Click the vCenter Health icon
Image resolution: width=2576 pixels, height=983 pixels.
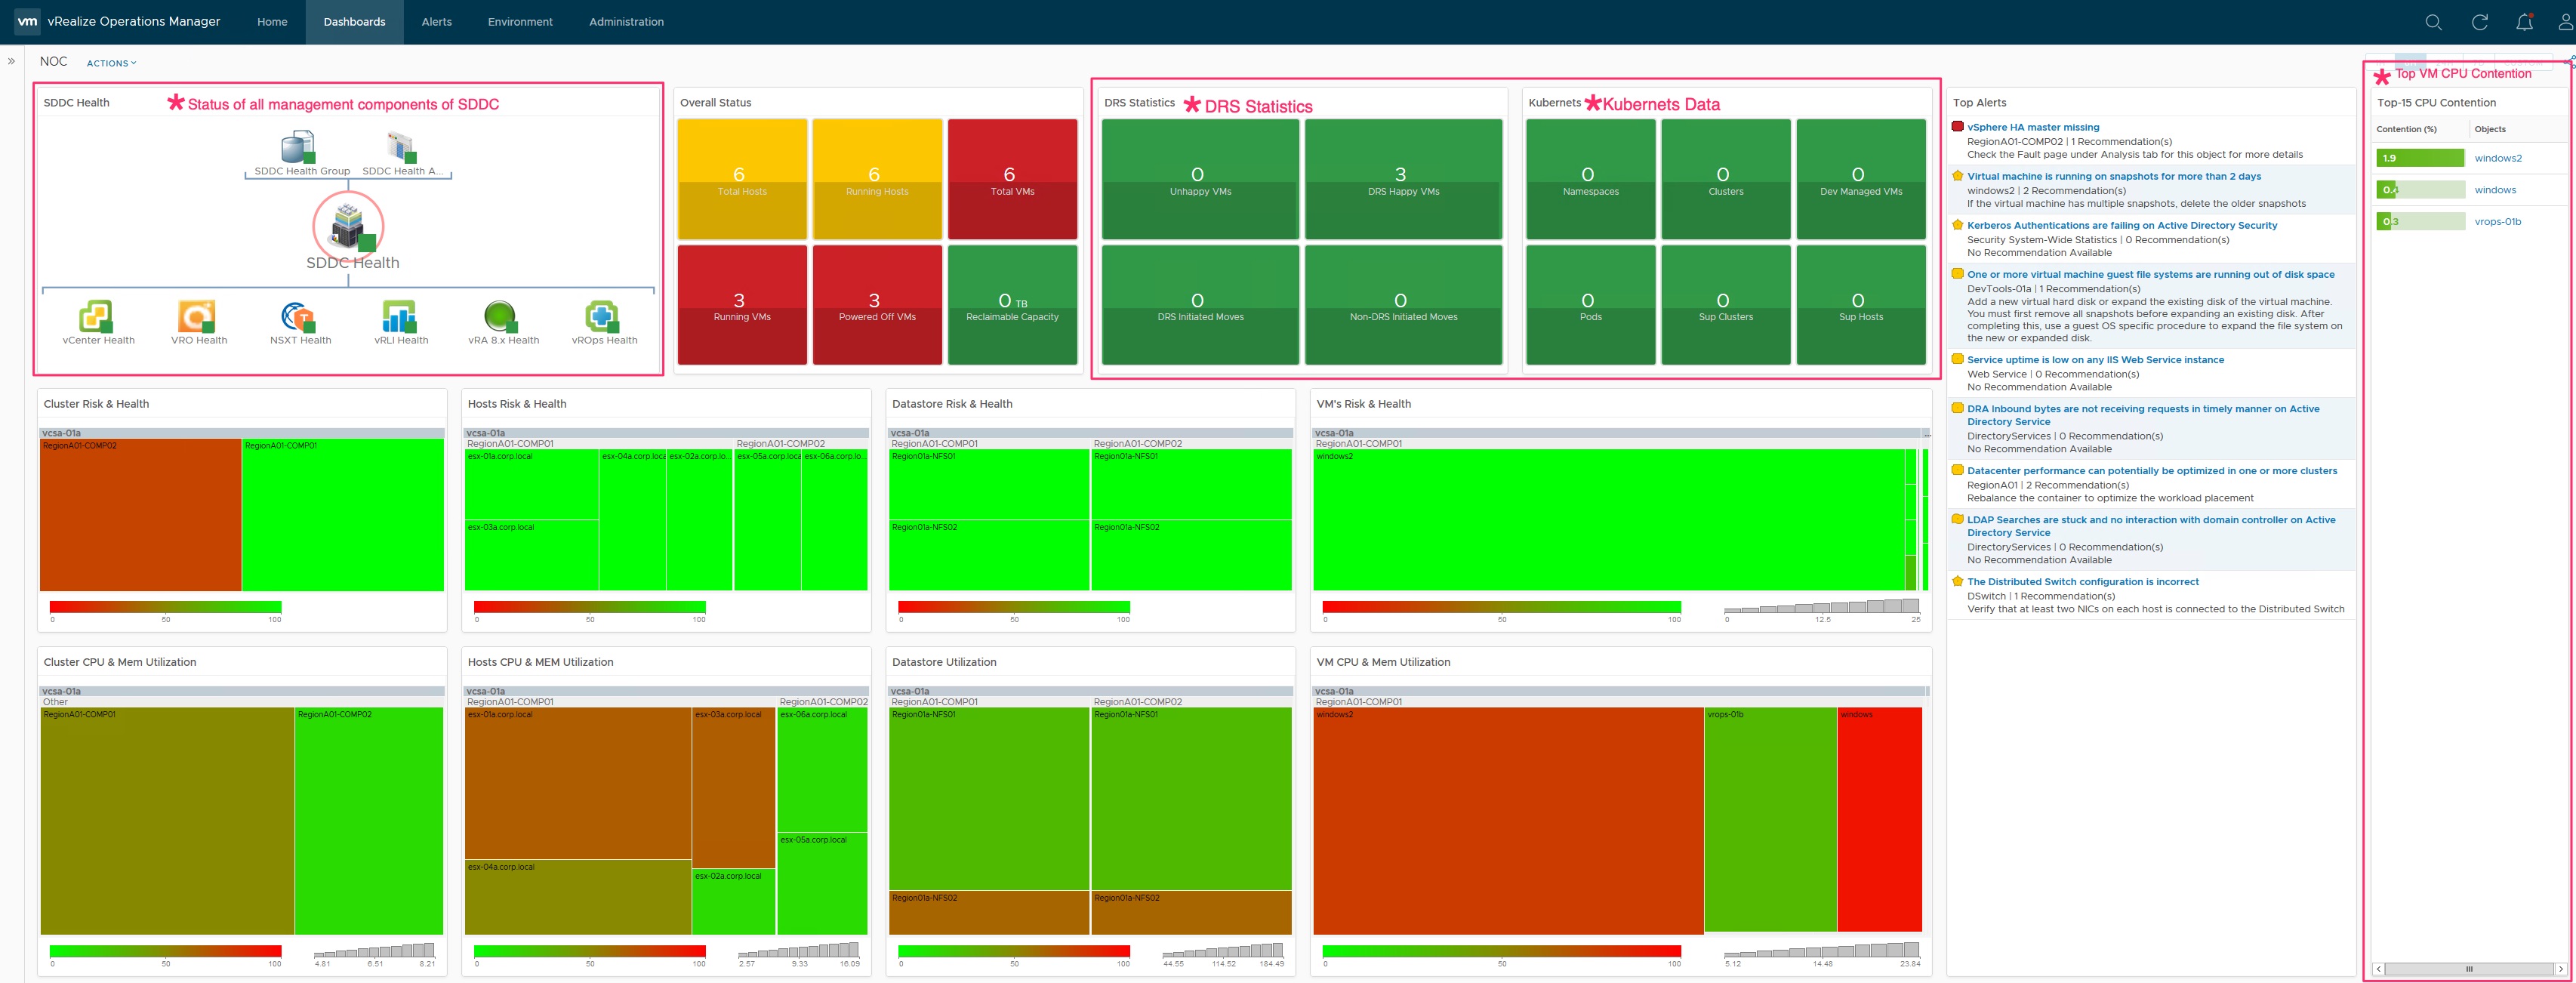[x=96, y=317]
